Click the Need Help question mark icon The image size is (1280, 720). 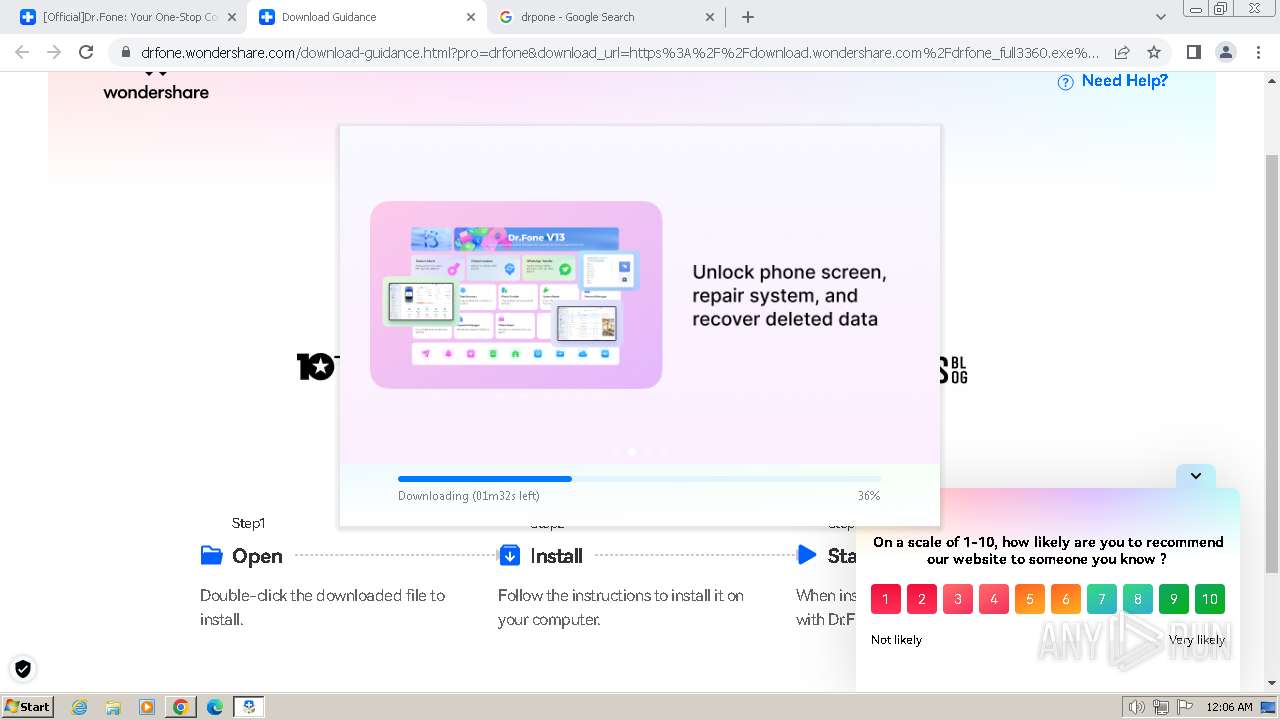[1066, 82]
